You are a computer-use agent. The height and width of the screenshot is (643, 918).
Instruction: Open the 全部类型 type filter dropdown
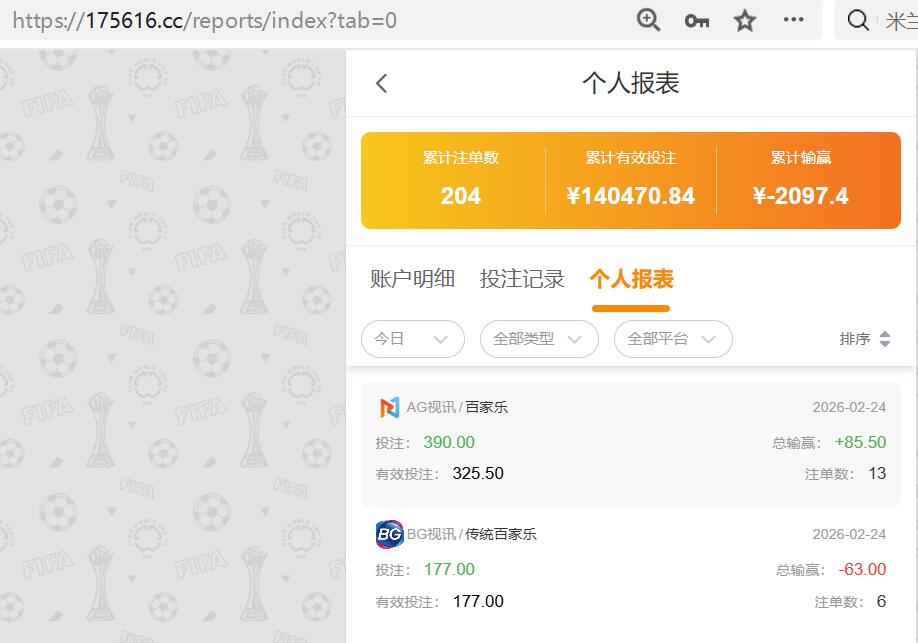(539, 339)
